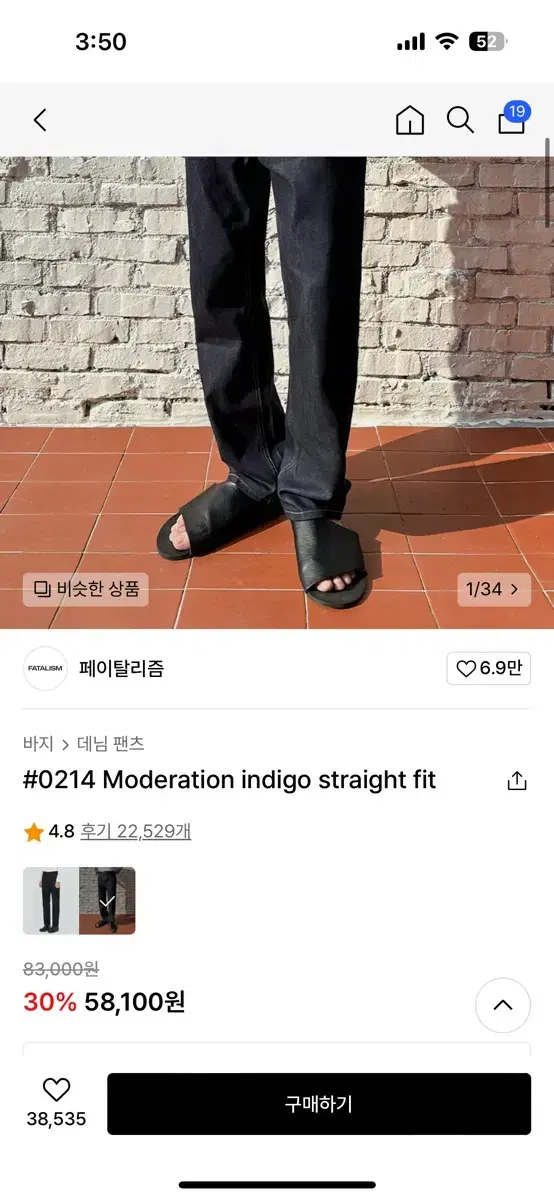Click the FATALISM brand logo
The image size is (554, 1200).
[45, 669]
